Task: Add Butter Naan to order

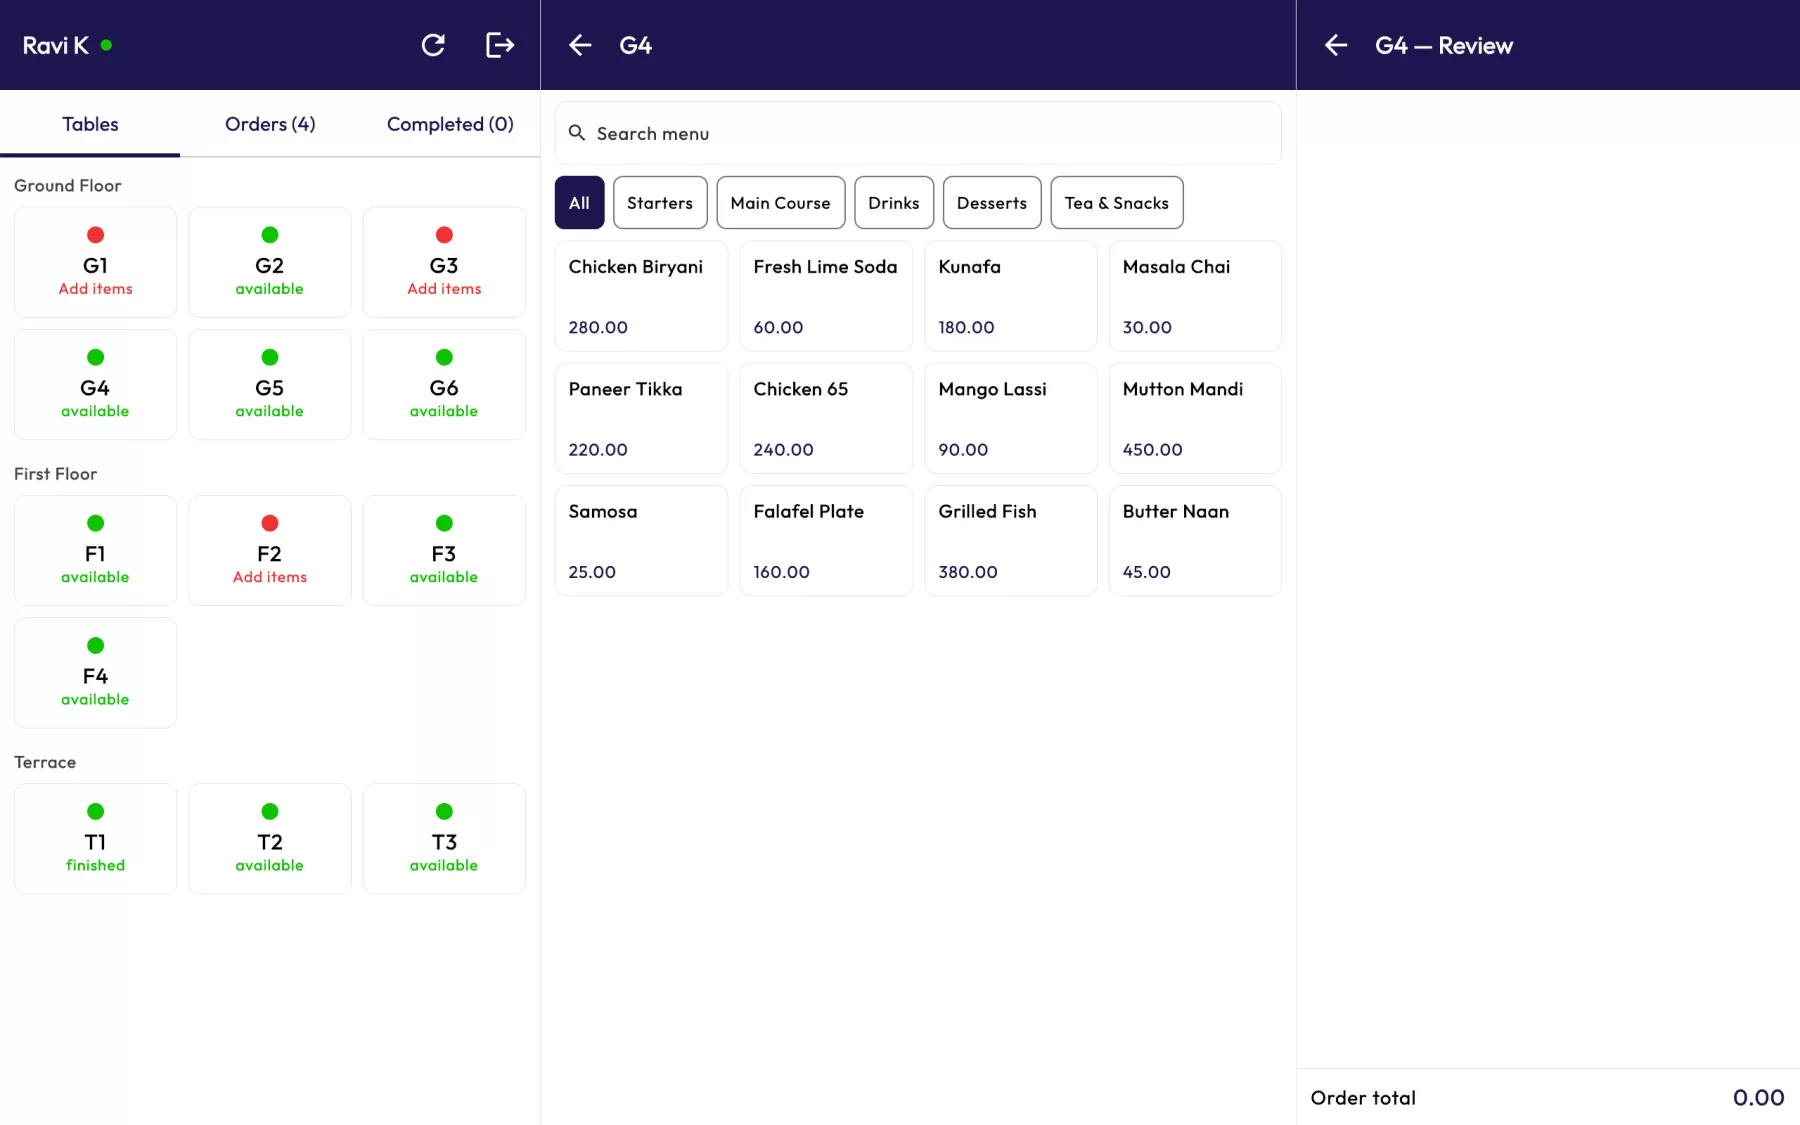Action: [x=1195, y=540]
